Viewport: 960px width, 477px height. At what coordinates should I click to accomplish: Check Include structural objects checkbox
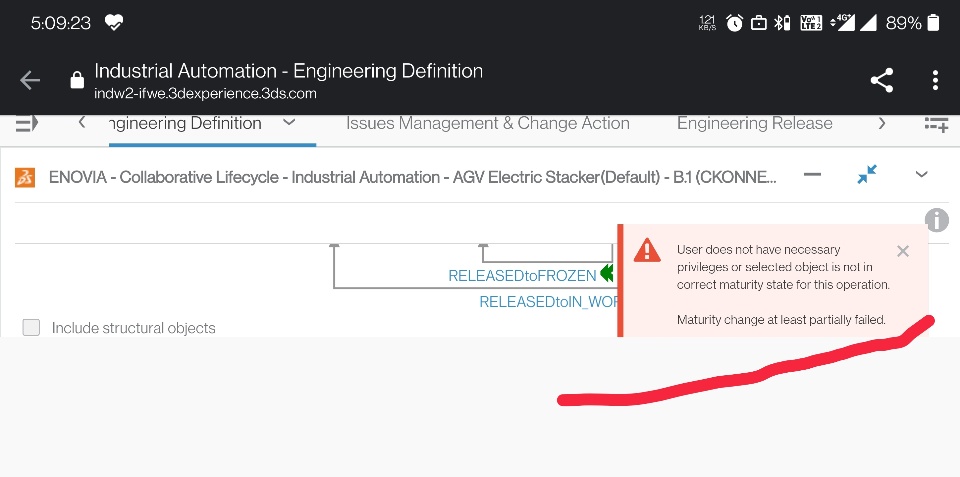tap(31, 327)
